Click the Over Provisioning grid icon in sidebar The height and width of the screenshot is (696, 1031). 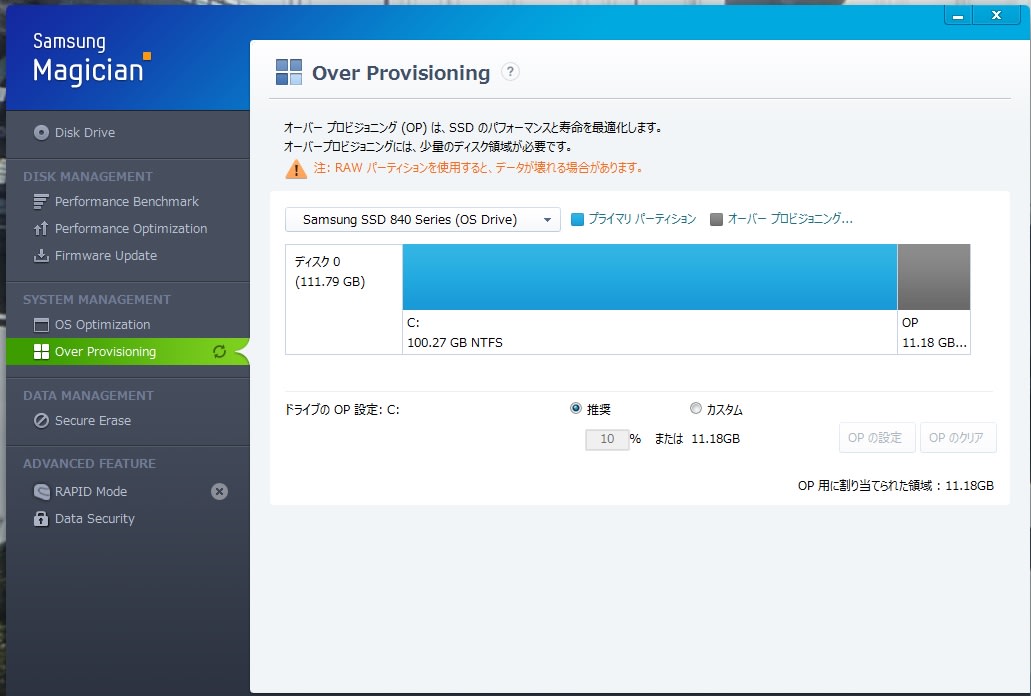coord(41,352)
